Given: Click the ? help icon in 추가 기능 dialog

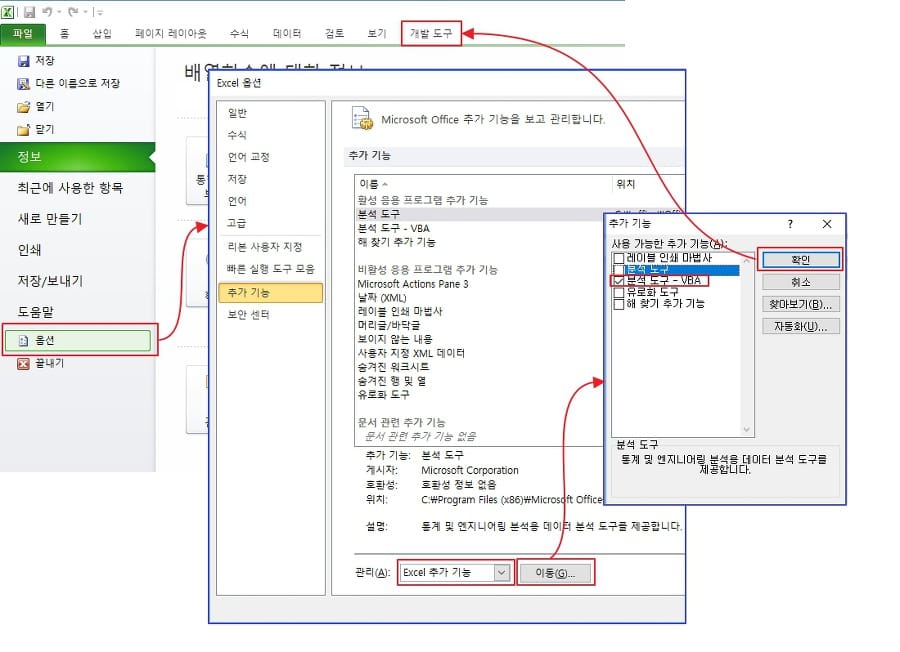Looking at the screenshot, I should tap(790, 224).
